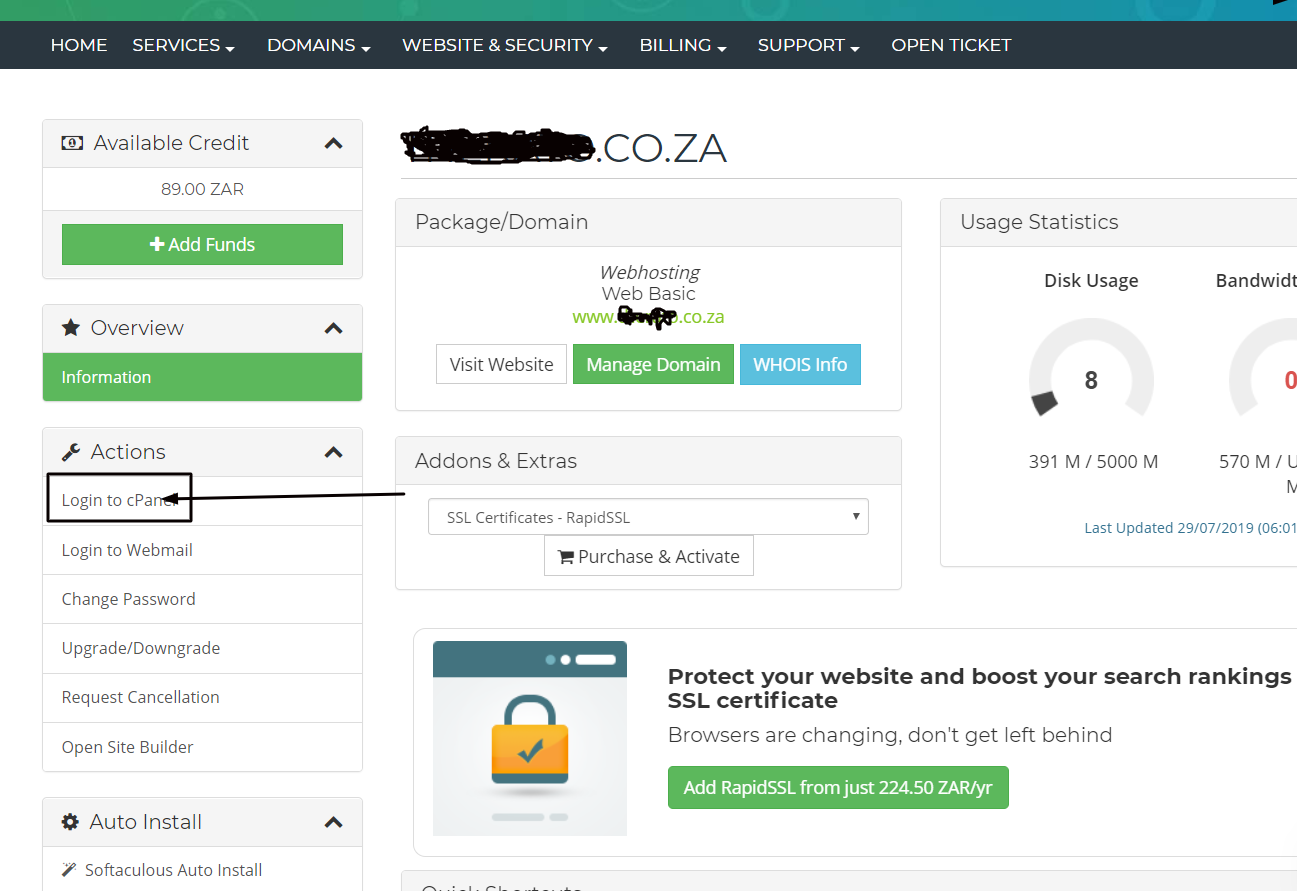Click Purchase & Activate with cart icon
This screenshot has height=891, width=1297.
pos(648,556)
